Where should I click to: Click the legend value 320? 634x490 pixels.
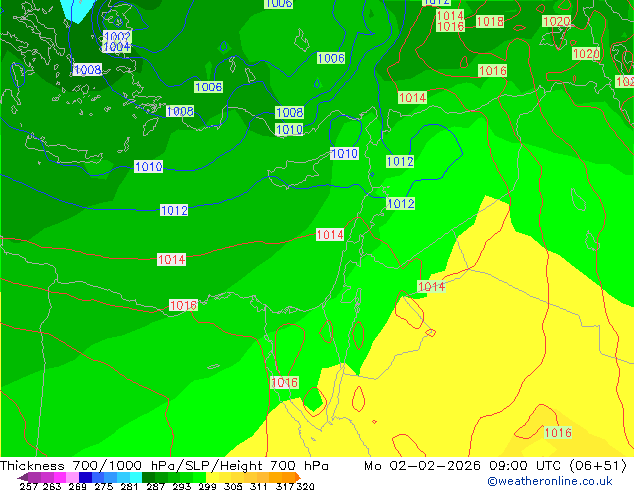click(305, 486)
